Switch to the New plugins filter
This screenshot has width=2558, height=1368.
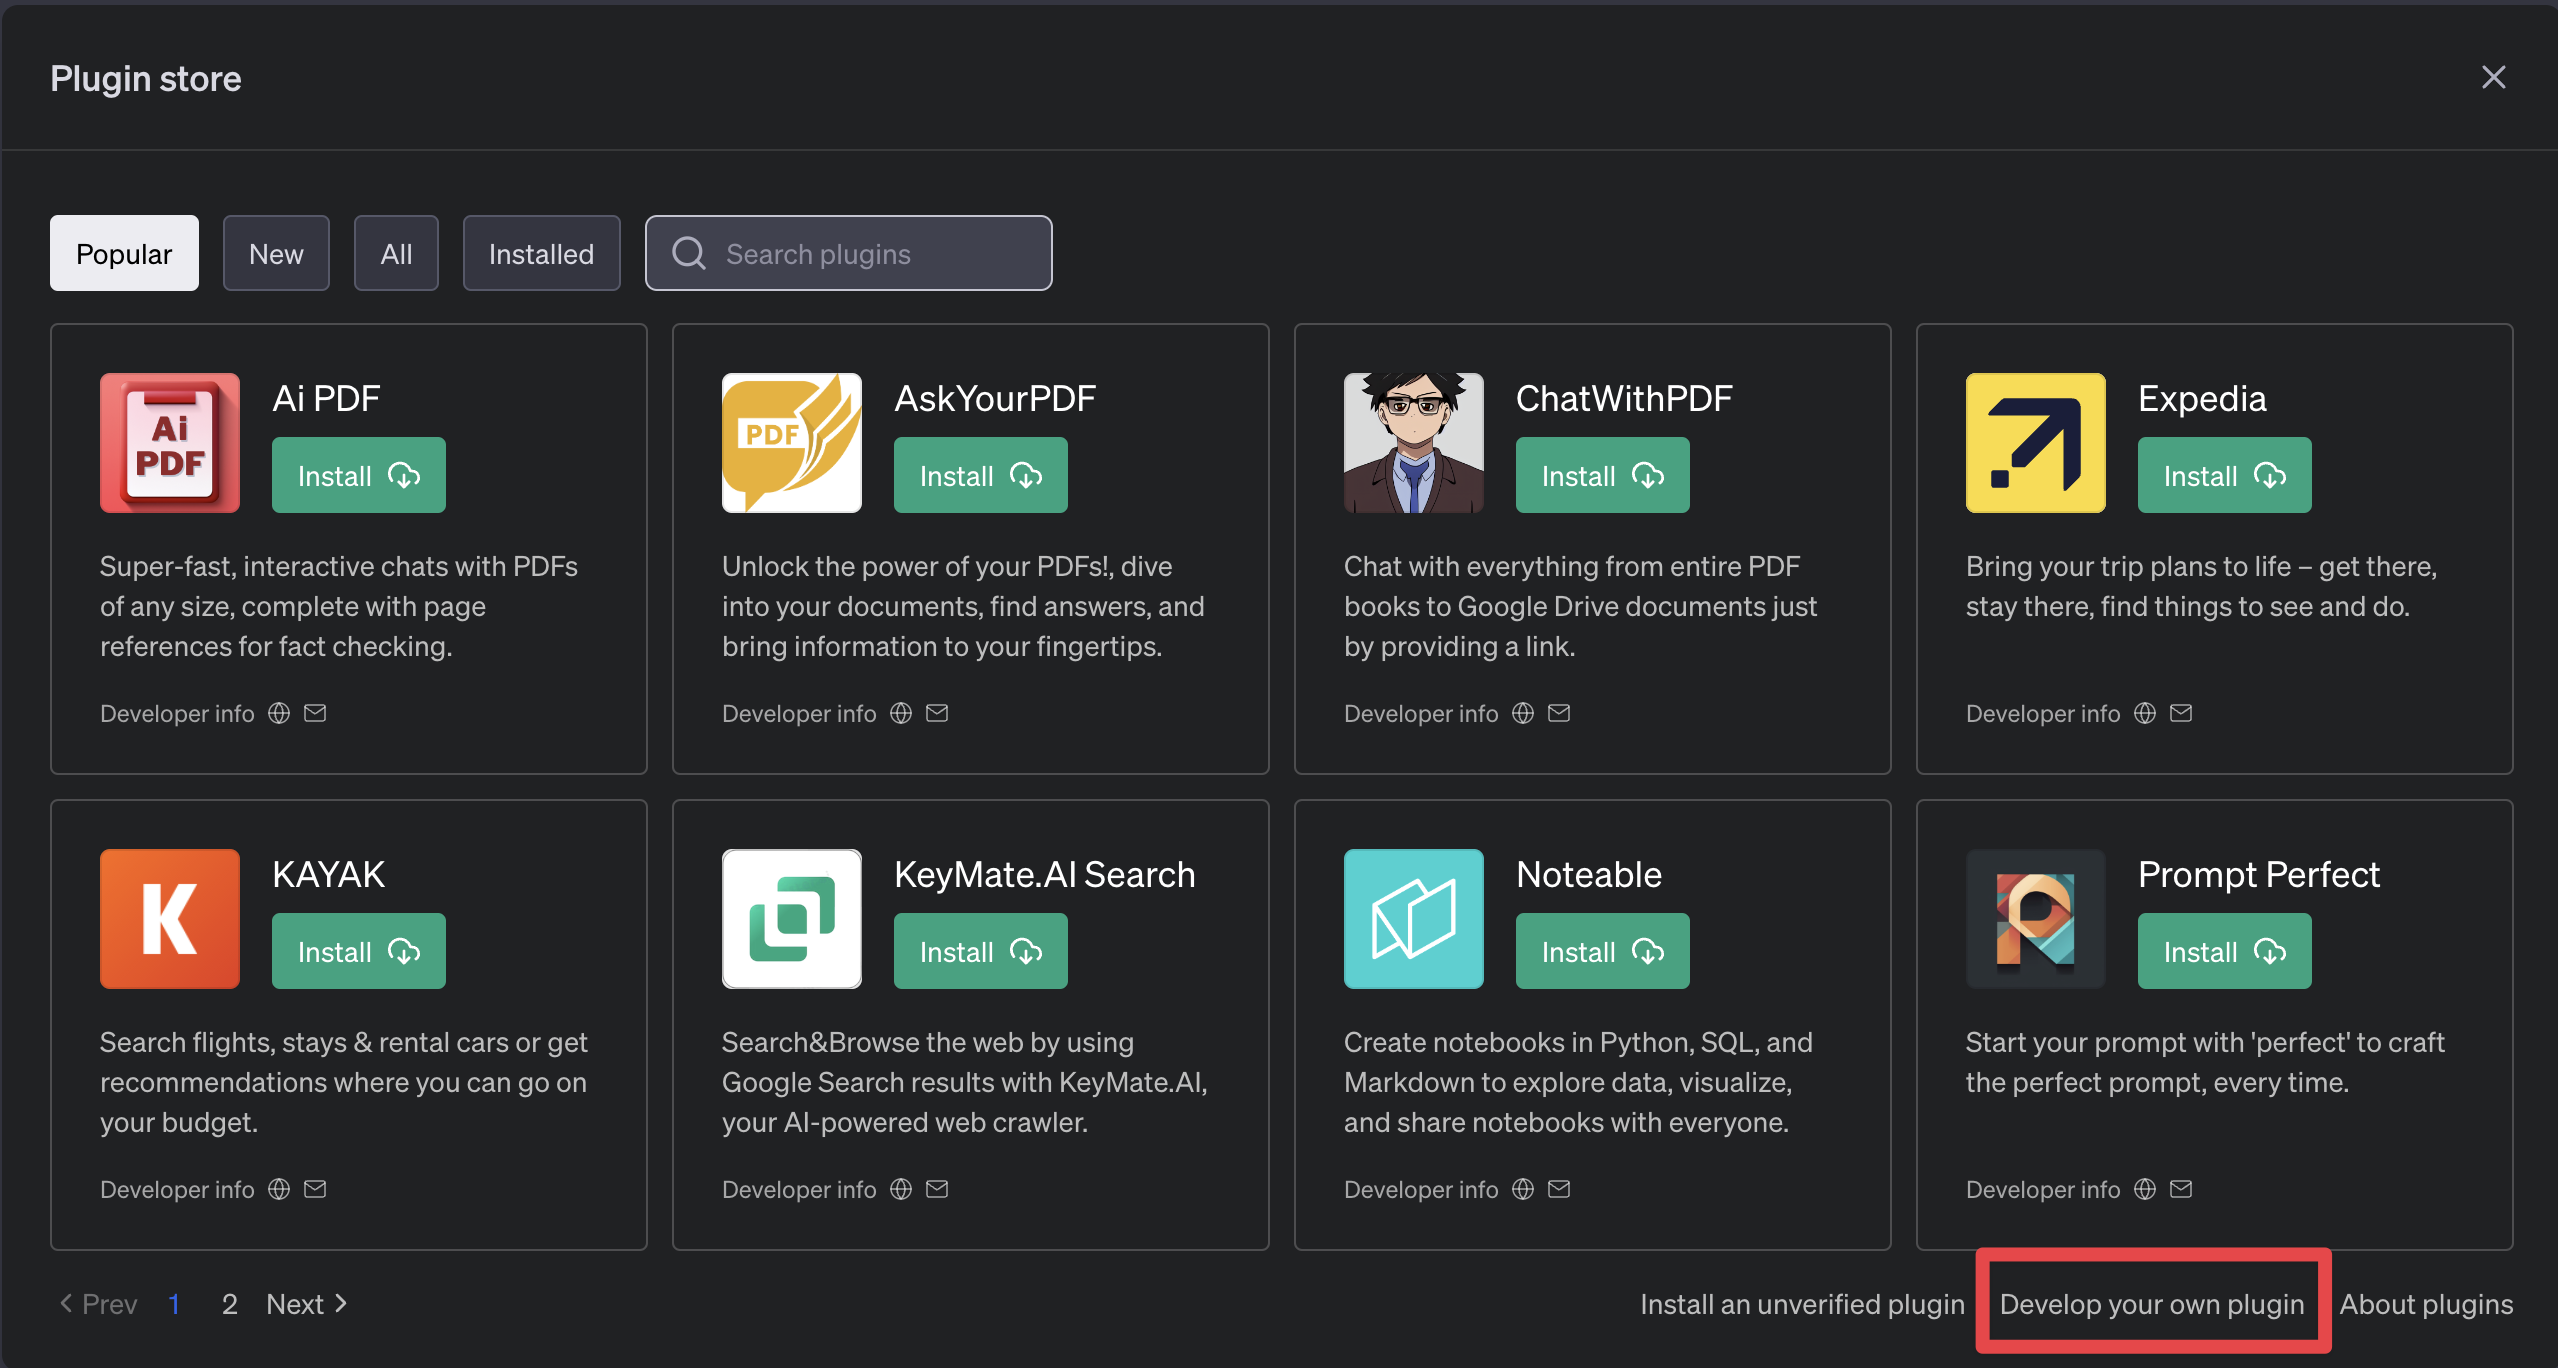[x=276, y=253]
